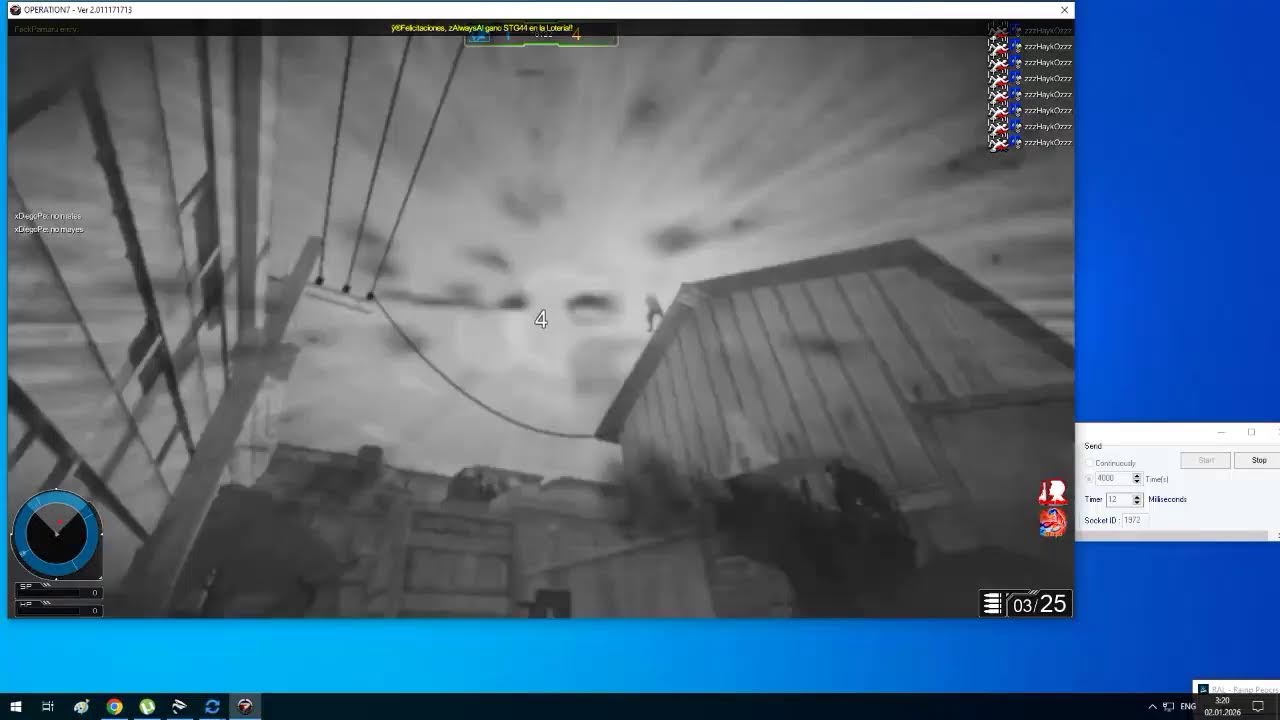Open the paint palette taskbar app
The height and width of the screenshot is (720, 1280).
click(x=81, y=706)
